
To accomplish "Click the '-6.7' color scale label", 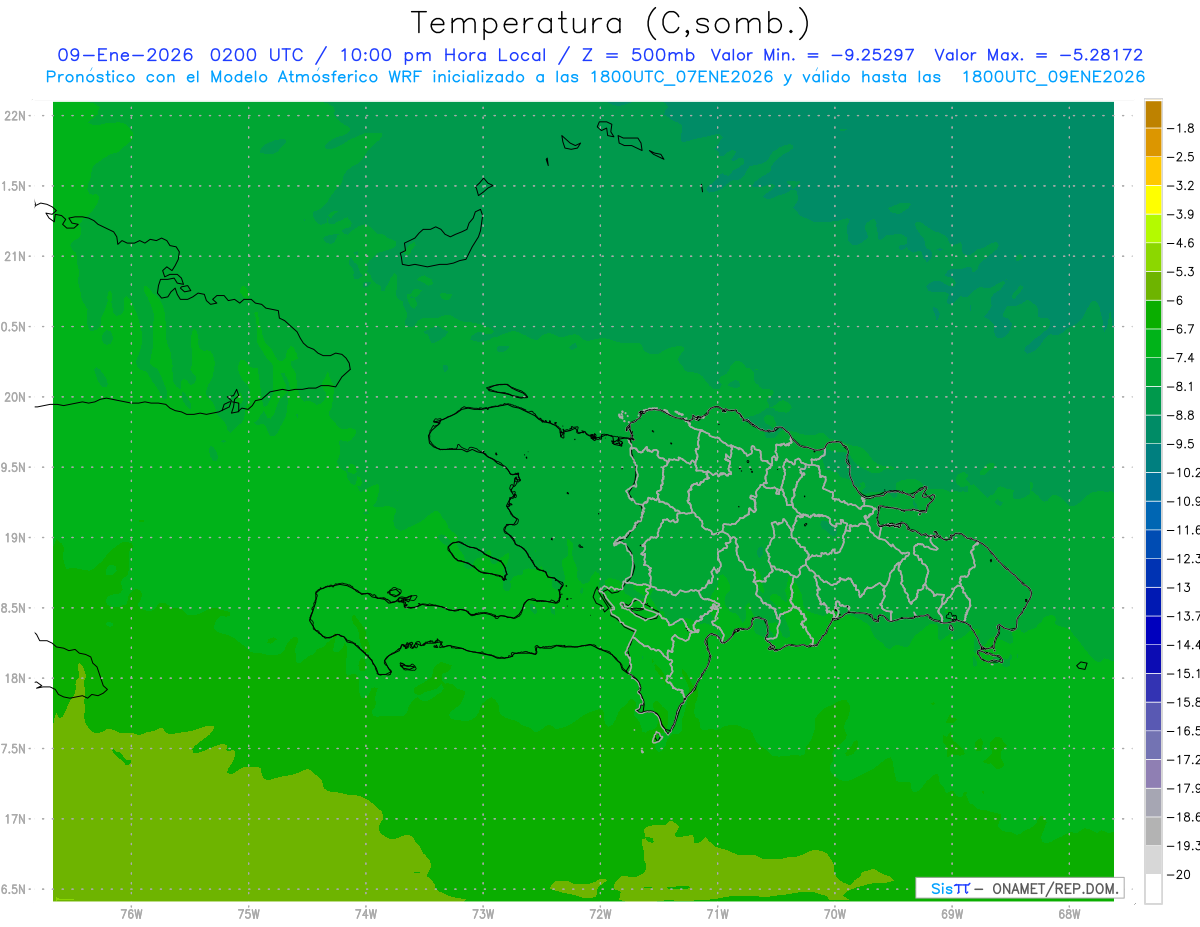I will 1182,329.
